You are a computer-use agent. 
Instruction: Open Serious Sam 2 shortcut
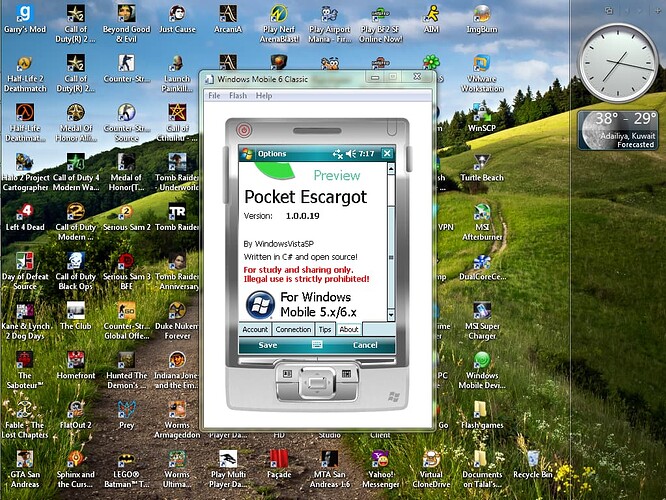pyautogui.click(x=126, y=218)
